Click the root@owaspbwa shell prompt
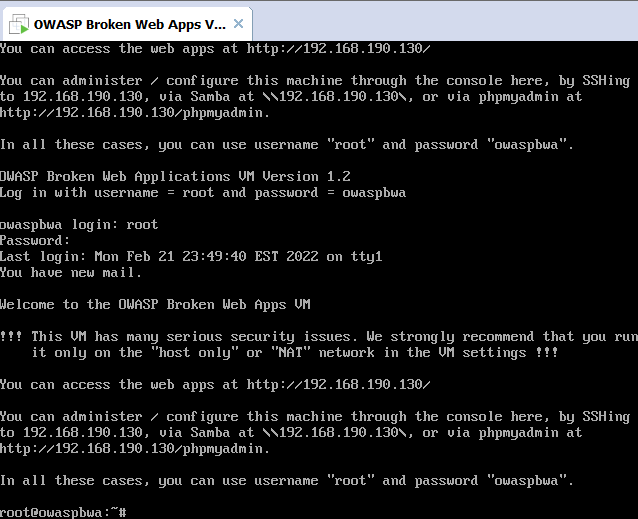Image resolution: width=638 pixels, height=519 pixels. point(63,512)
